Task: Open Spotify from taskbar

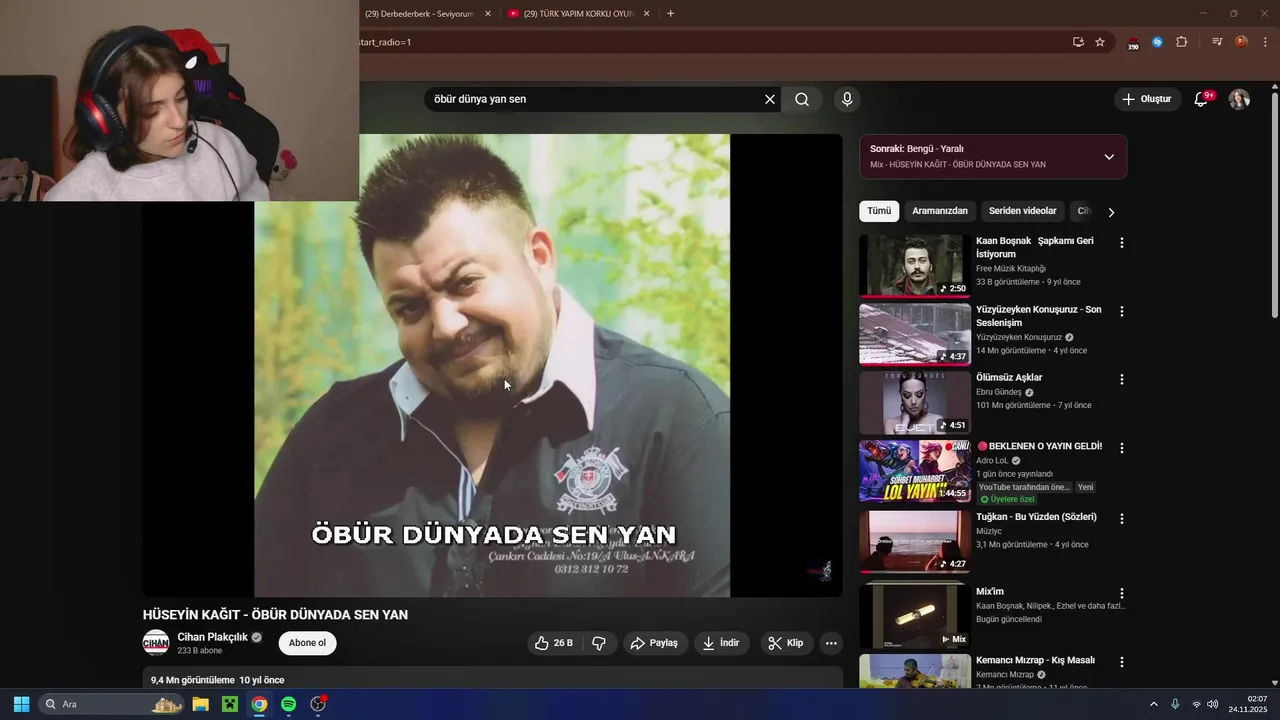Action: click(x=288, y=704)
